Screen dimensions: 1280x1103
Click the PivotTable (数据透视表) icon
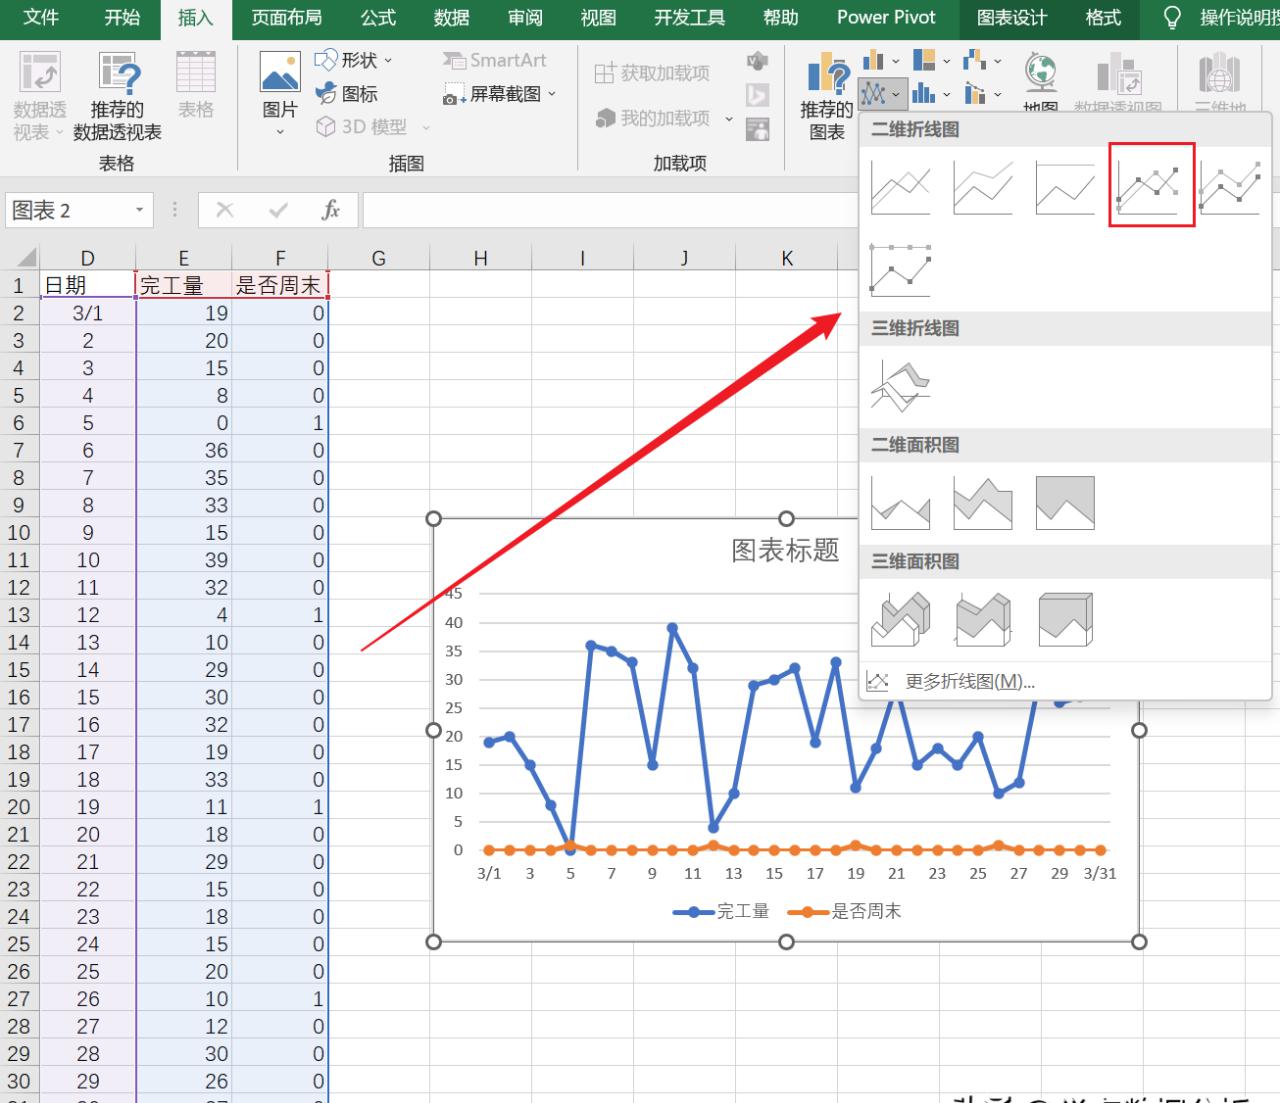pyautogui.click(x=39, y=74)
